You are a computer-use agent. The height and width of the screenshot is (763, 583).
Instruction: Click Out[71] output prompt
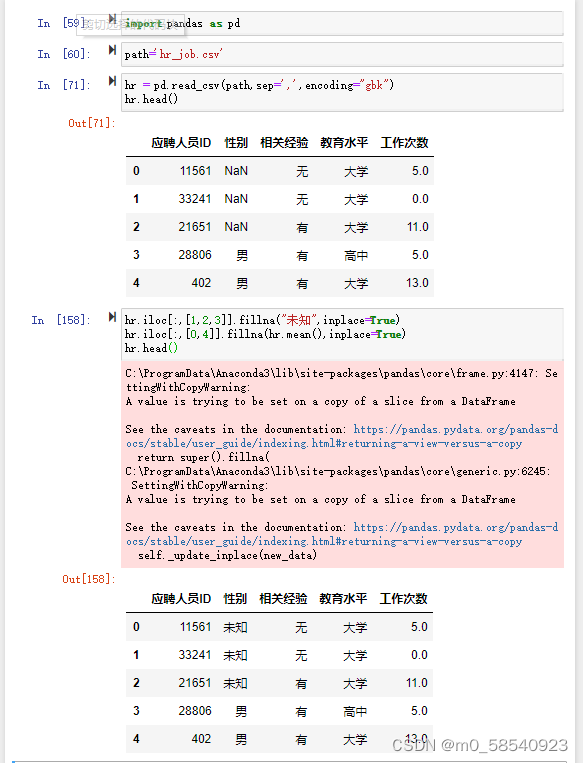click(92, 123)
